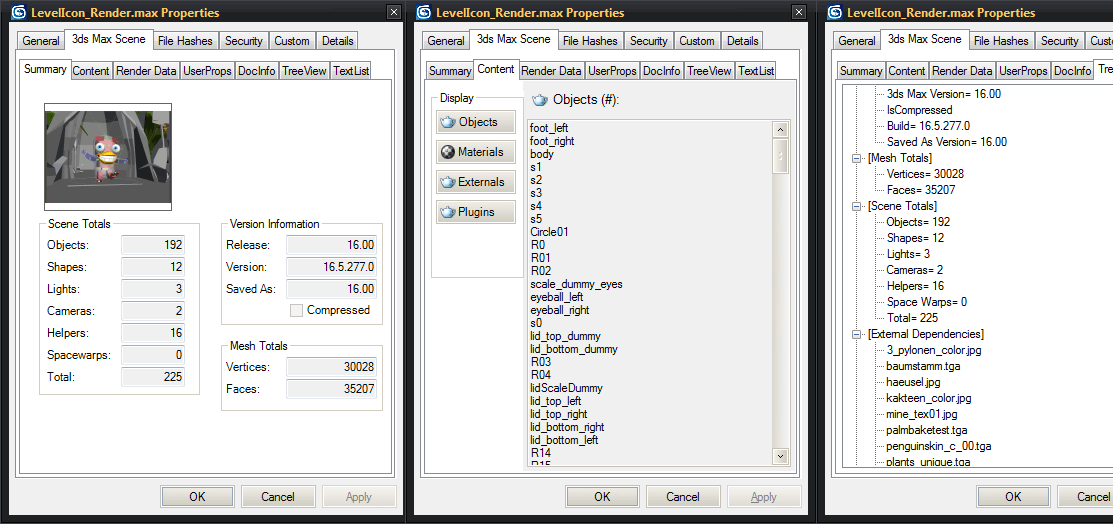Click the teapot icon on the Plugins button
Screen dimensions: 1113x524
(448, 212)
